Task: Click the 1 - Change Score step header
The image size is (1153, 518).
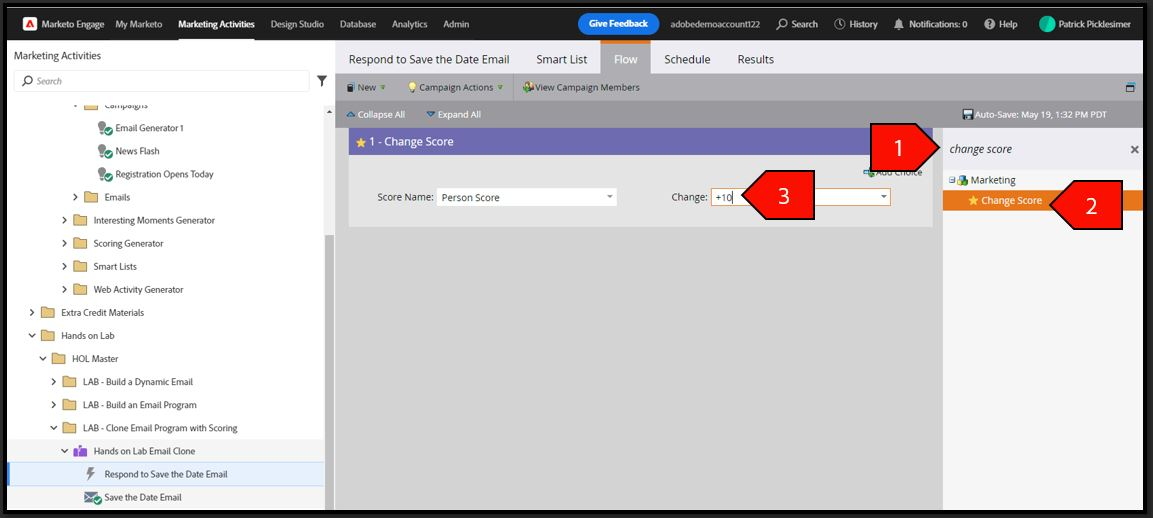Action: (640, 142)
